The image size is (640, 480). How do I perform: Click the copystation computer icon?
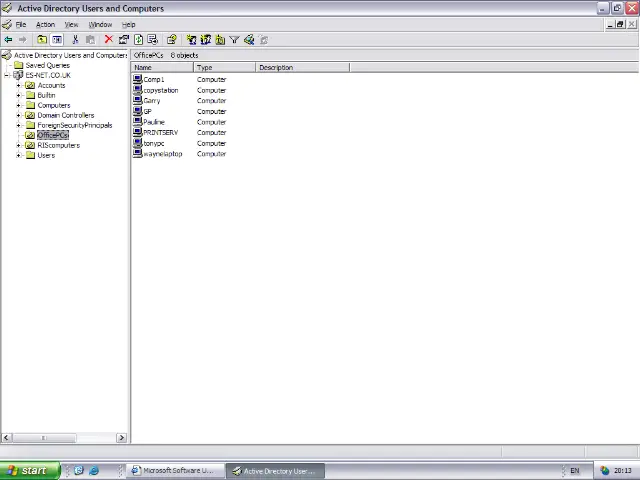[x=138, y=90]
